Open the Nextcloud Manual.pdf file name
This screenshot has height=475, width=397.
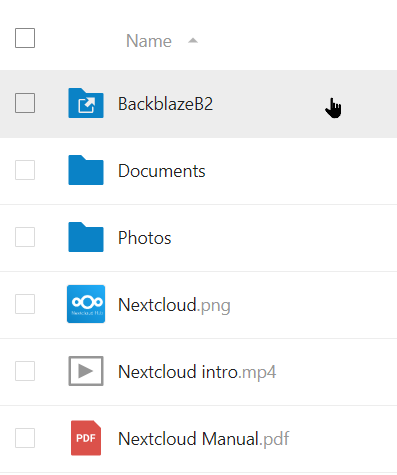(204, 439)
